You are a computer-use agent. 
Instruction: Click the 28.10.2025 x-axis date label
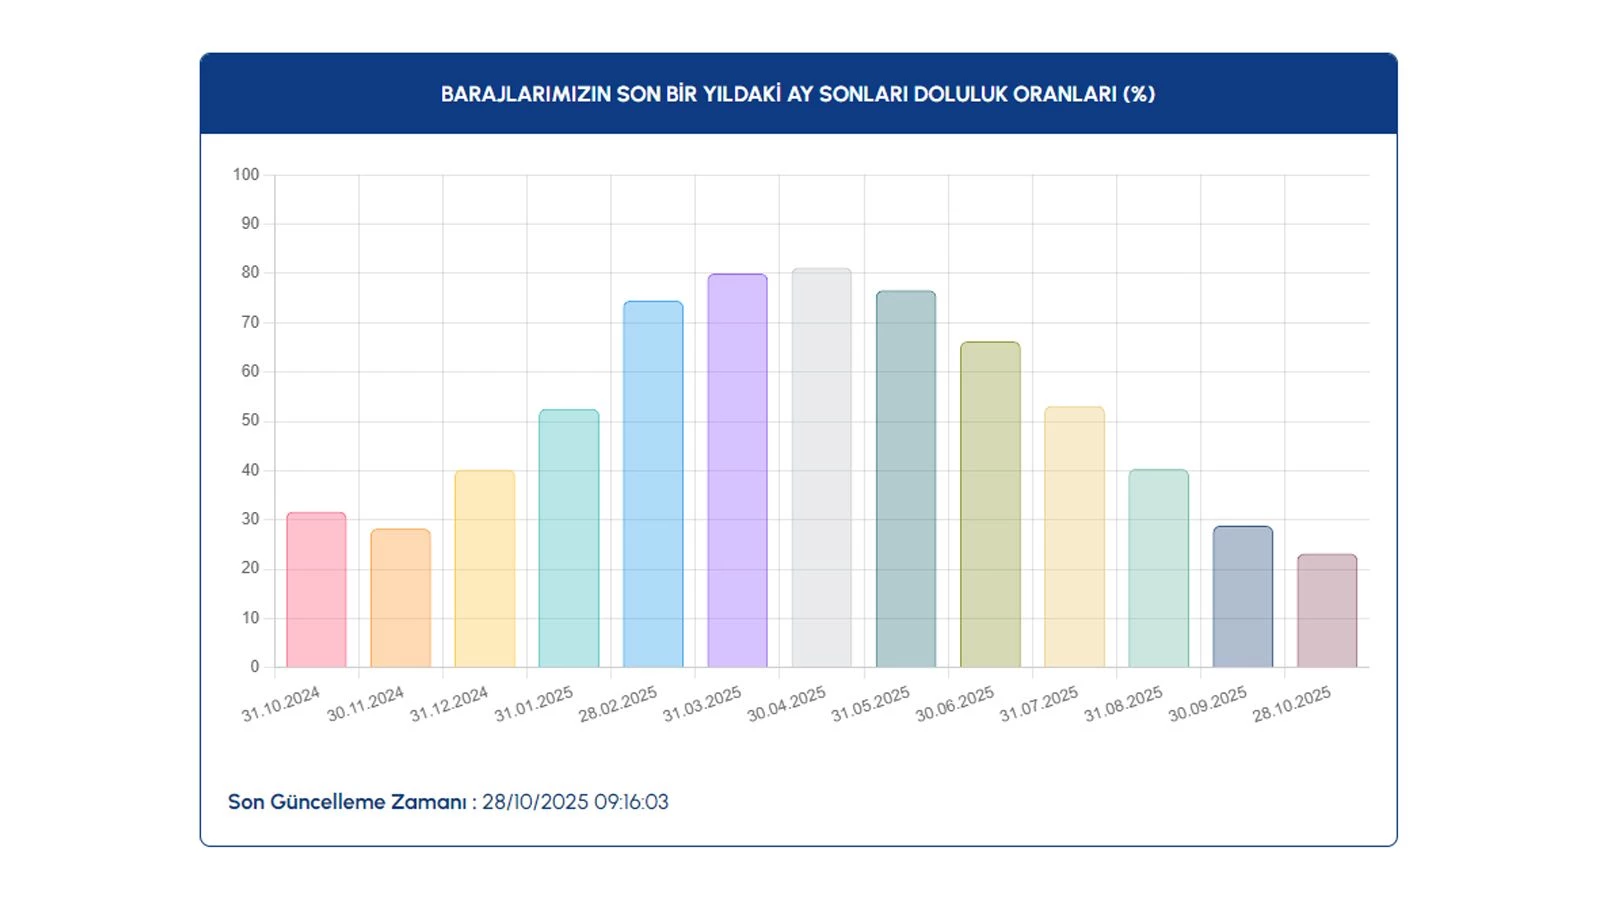coord(1292,704)
